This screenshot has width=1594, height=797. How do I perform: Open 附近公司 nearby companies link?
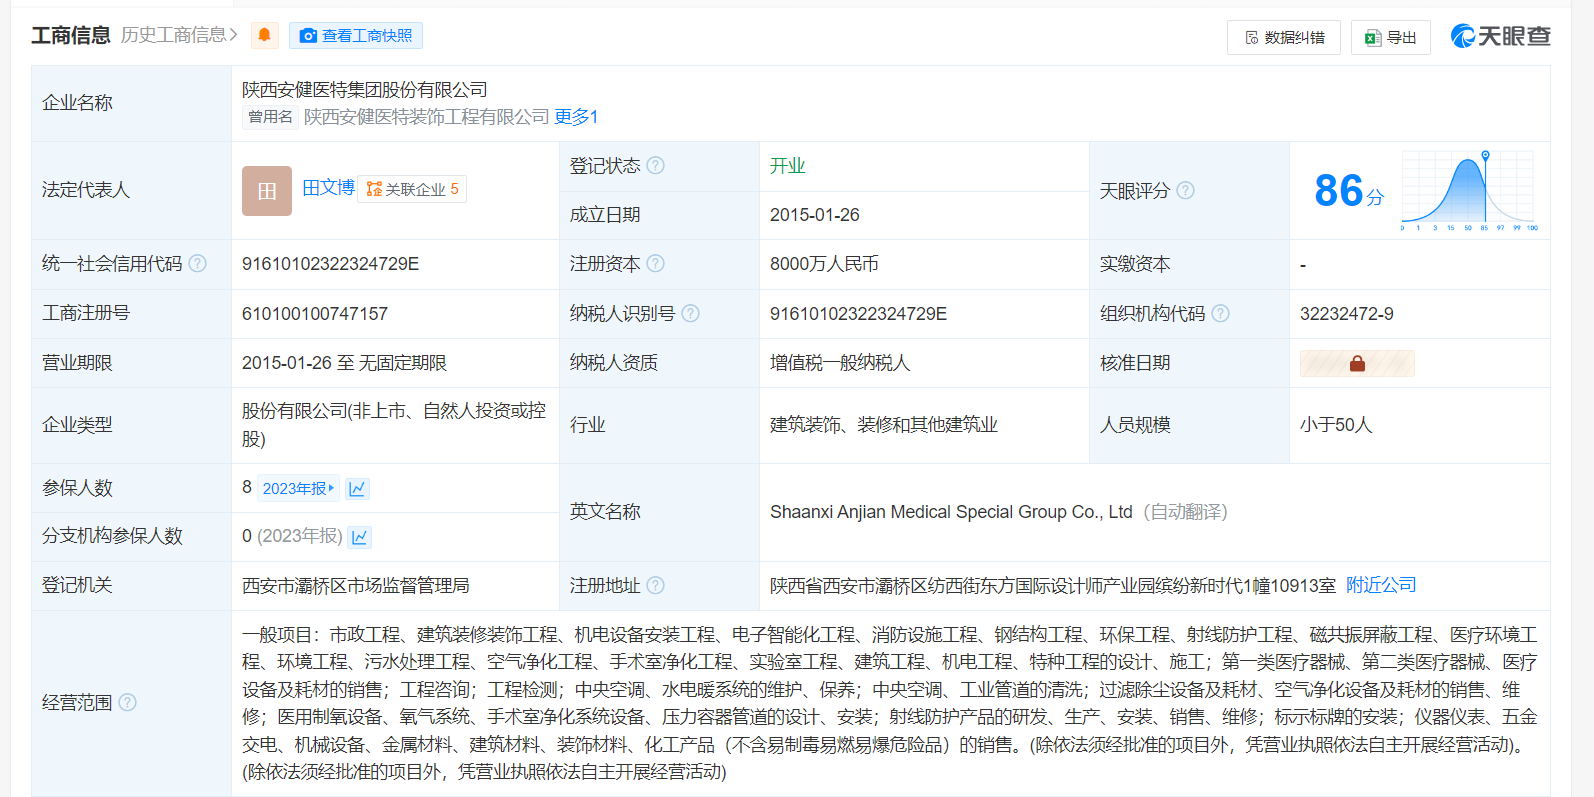(1381, 585)
